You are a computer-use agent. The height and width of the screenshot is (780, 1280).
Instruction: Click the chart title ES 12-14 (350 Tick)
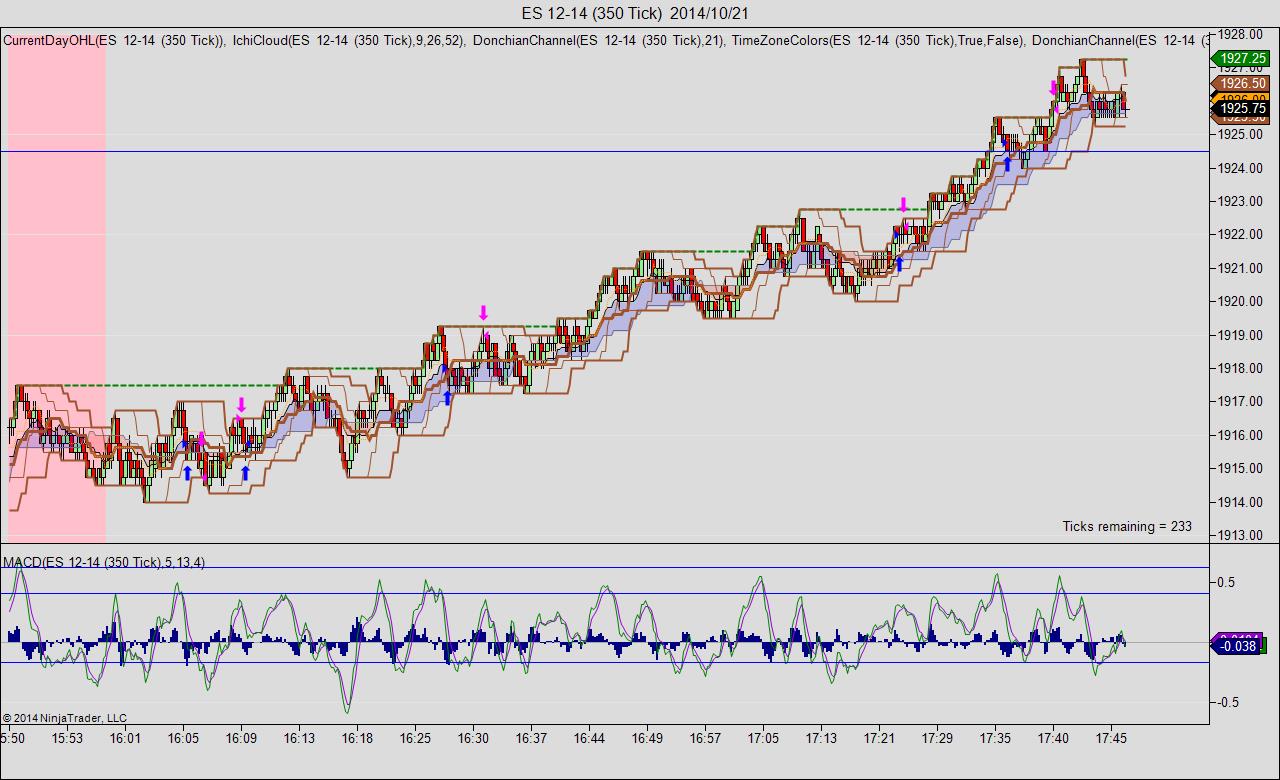pos(592,13)
